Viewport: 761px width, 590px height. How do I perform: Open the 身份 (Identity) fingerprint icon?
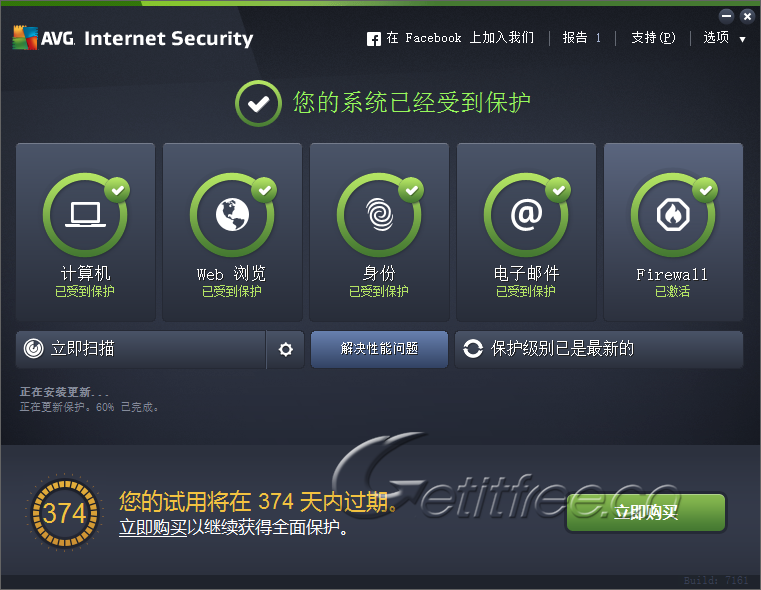click(379, 214)
